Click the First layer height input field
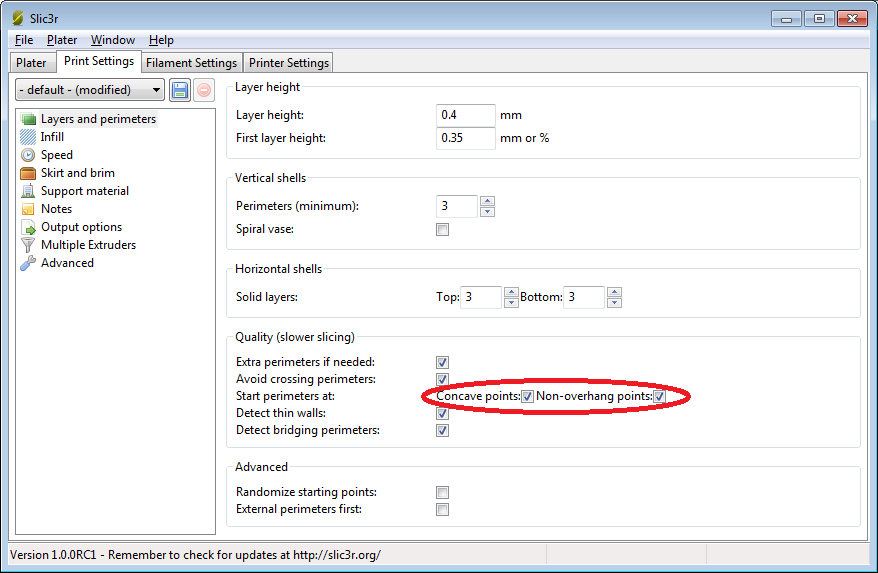This screenshot has height=573, width=878. [x=466, y=138]
